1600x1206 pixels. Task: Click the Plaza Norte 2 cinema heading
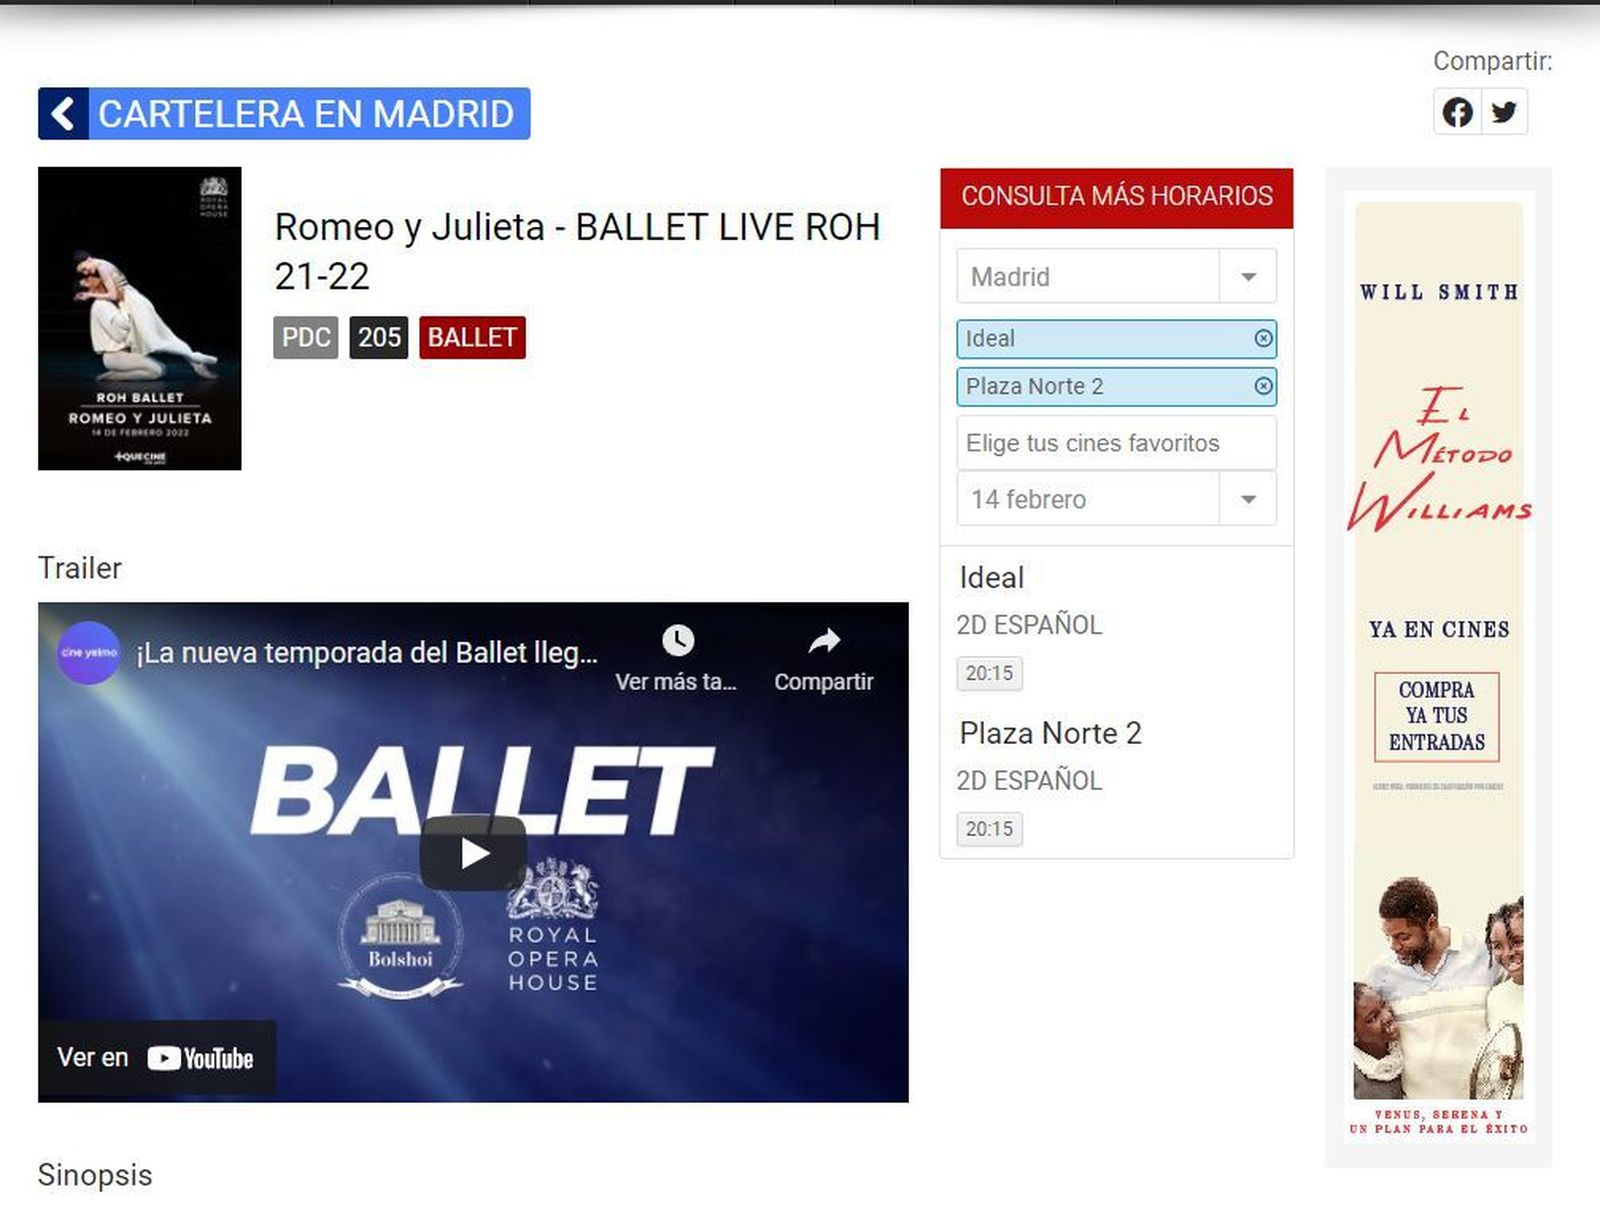click(1050, 733)
